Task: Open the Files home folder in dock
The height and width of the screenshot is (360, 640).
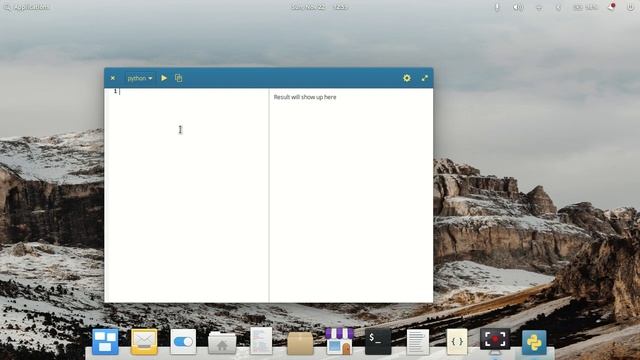Action: [x=222, y=342]
